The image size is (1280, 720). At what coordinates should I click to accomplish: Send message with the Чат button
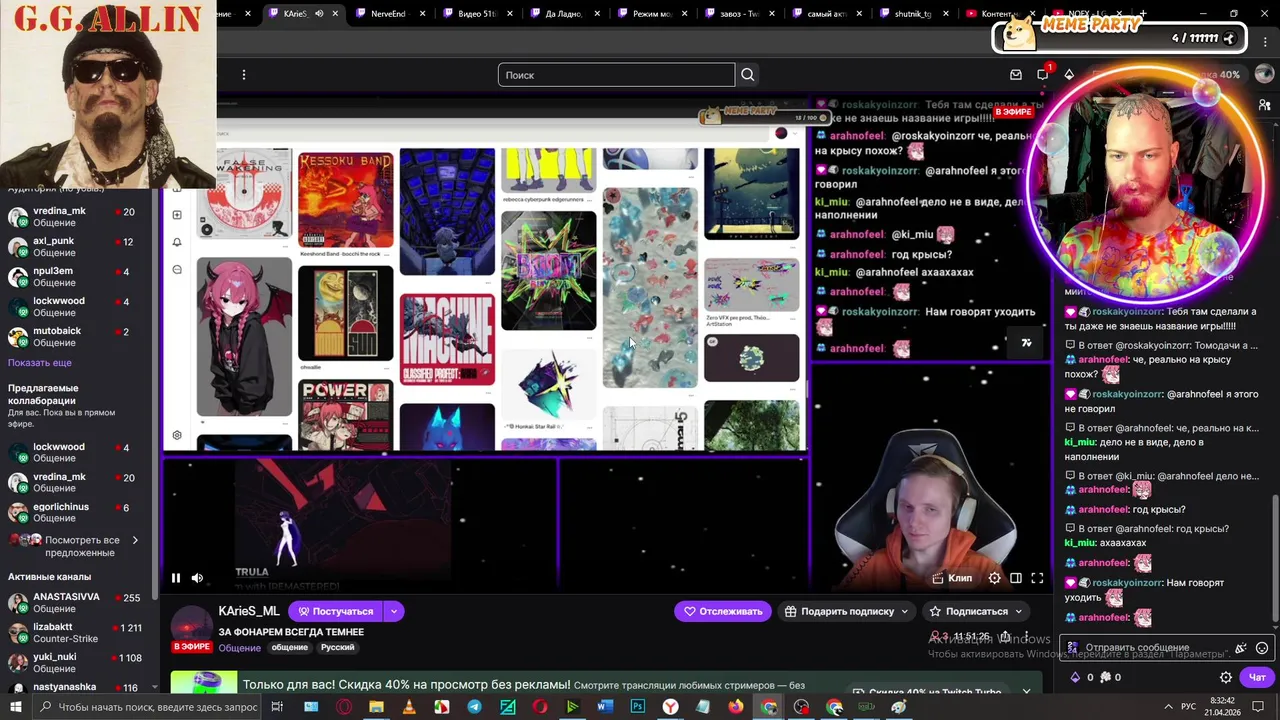[1257, 677]
